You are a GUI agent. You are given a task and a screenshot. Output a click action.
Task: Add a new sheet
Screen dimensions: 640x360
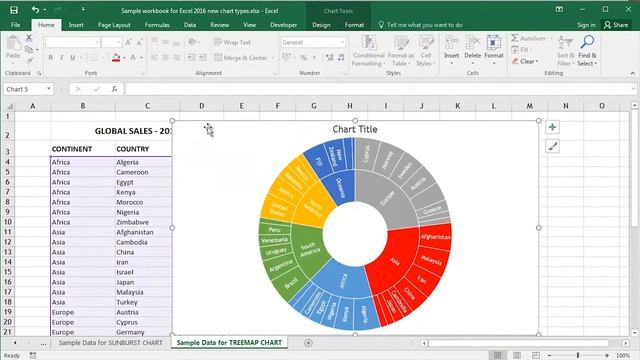tap(308, 343)
